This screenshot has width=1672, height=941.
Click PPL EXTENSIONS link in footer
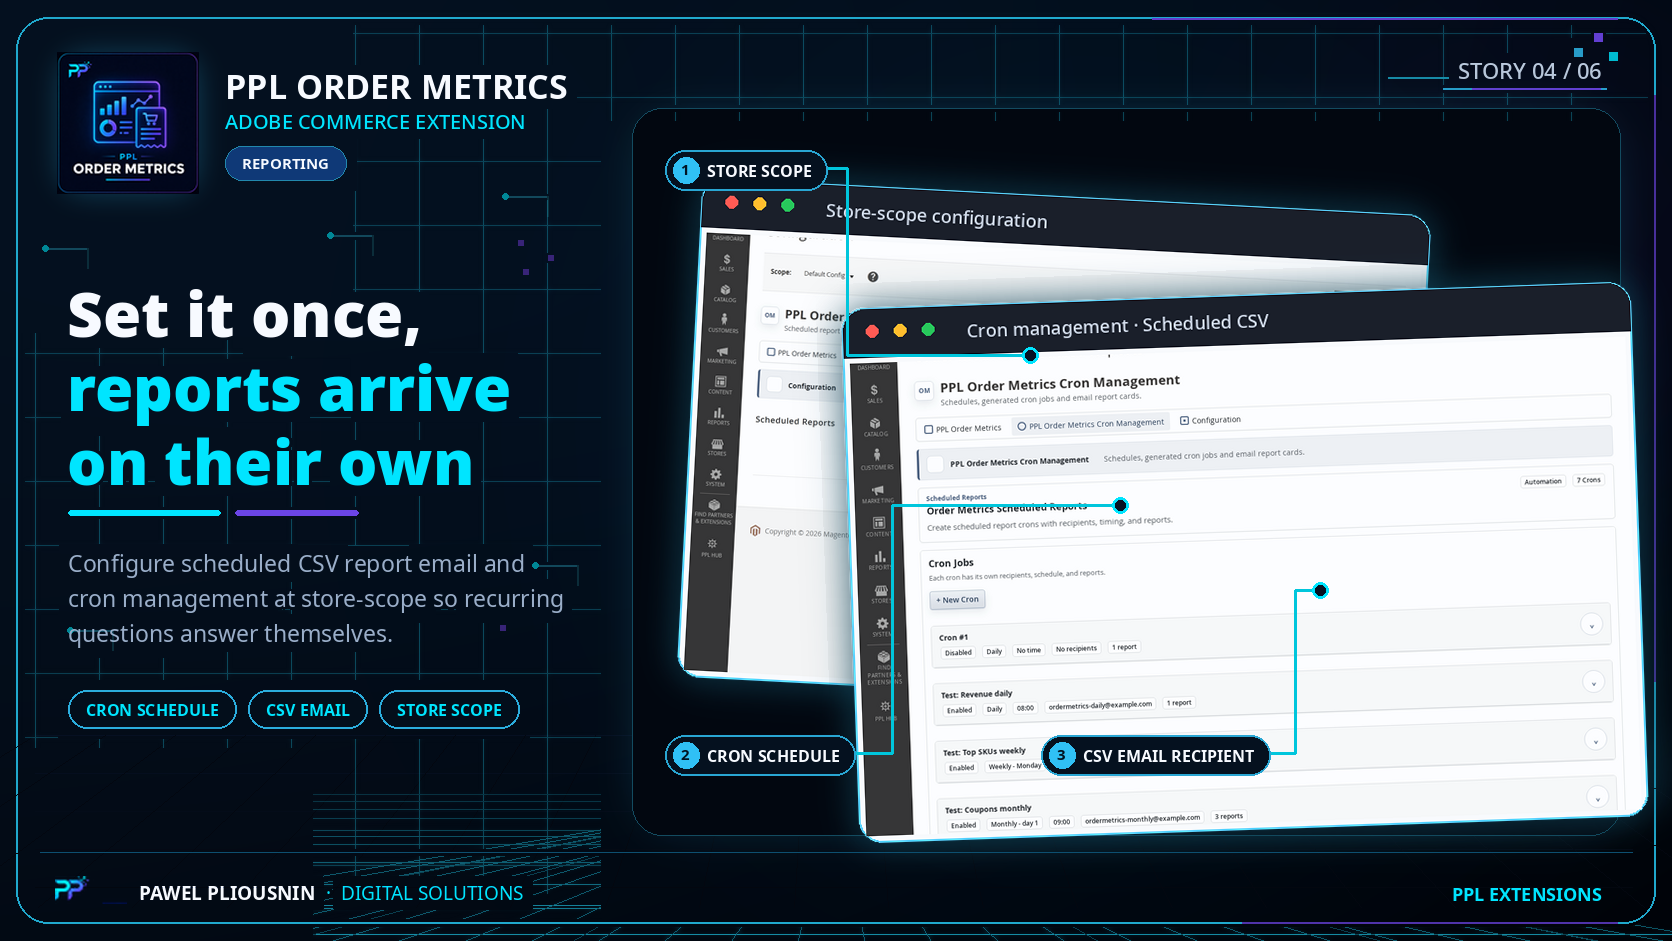1526,895
